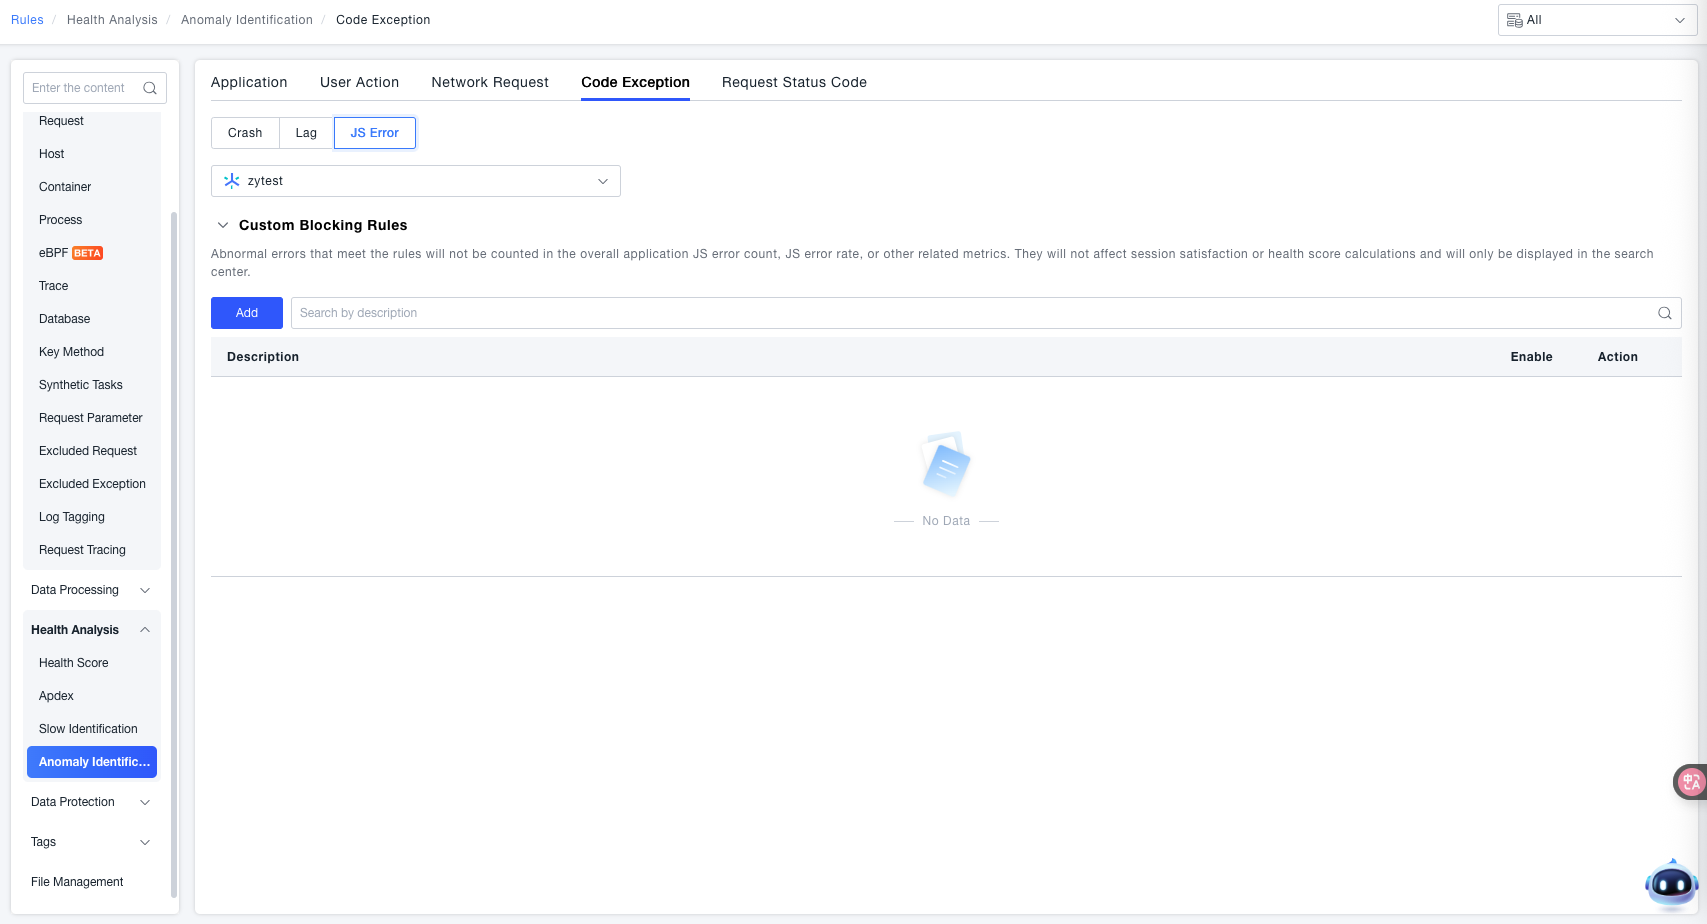Click the All selector data icon
This screenshot has width=1707, height=924.
click(1514, 20)
